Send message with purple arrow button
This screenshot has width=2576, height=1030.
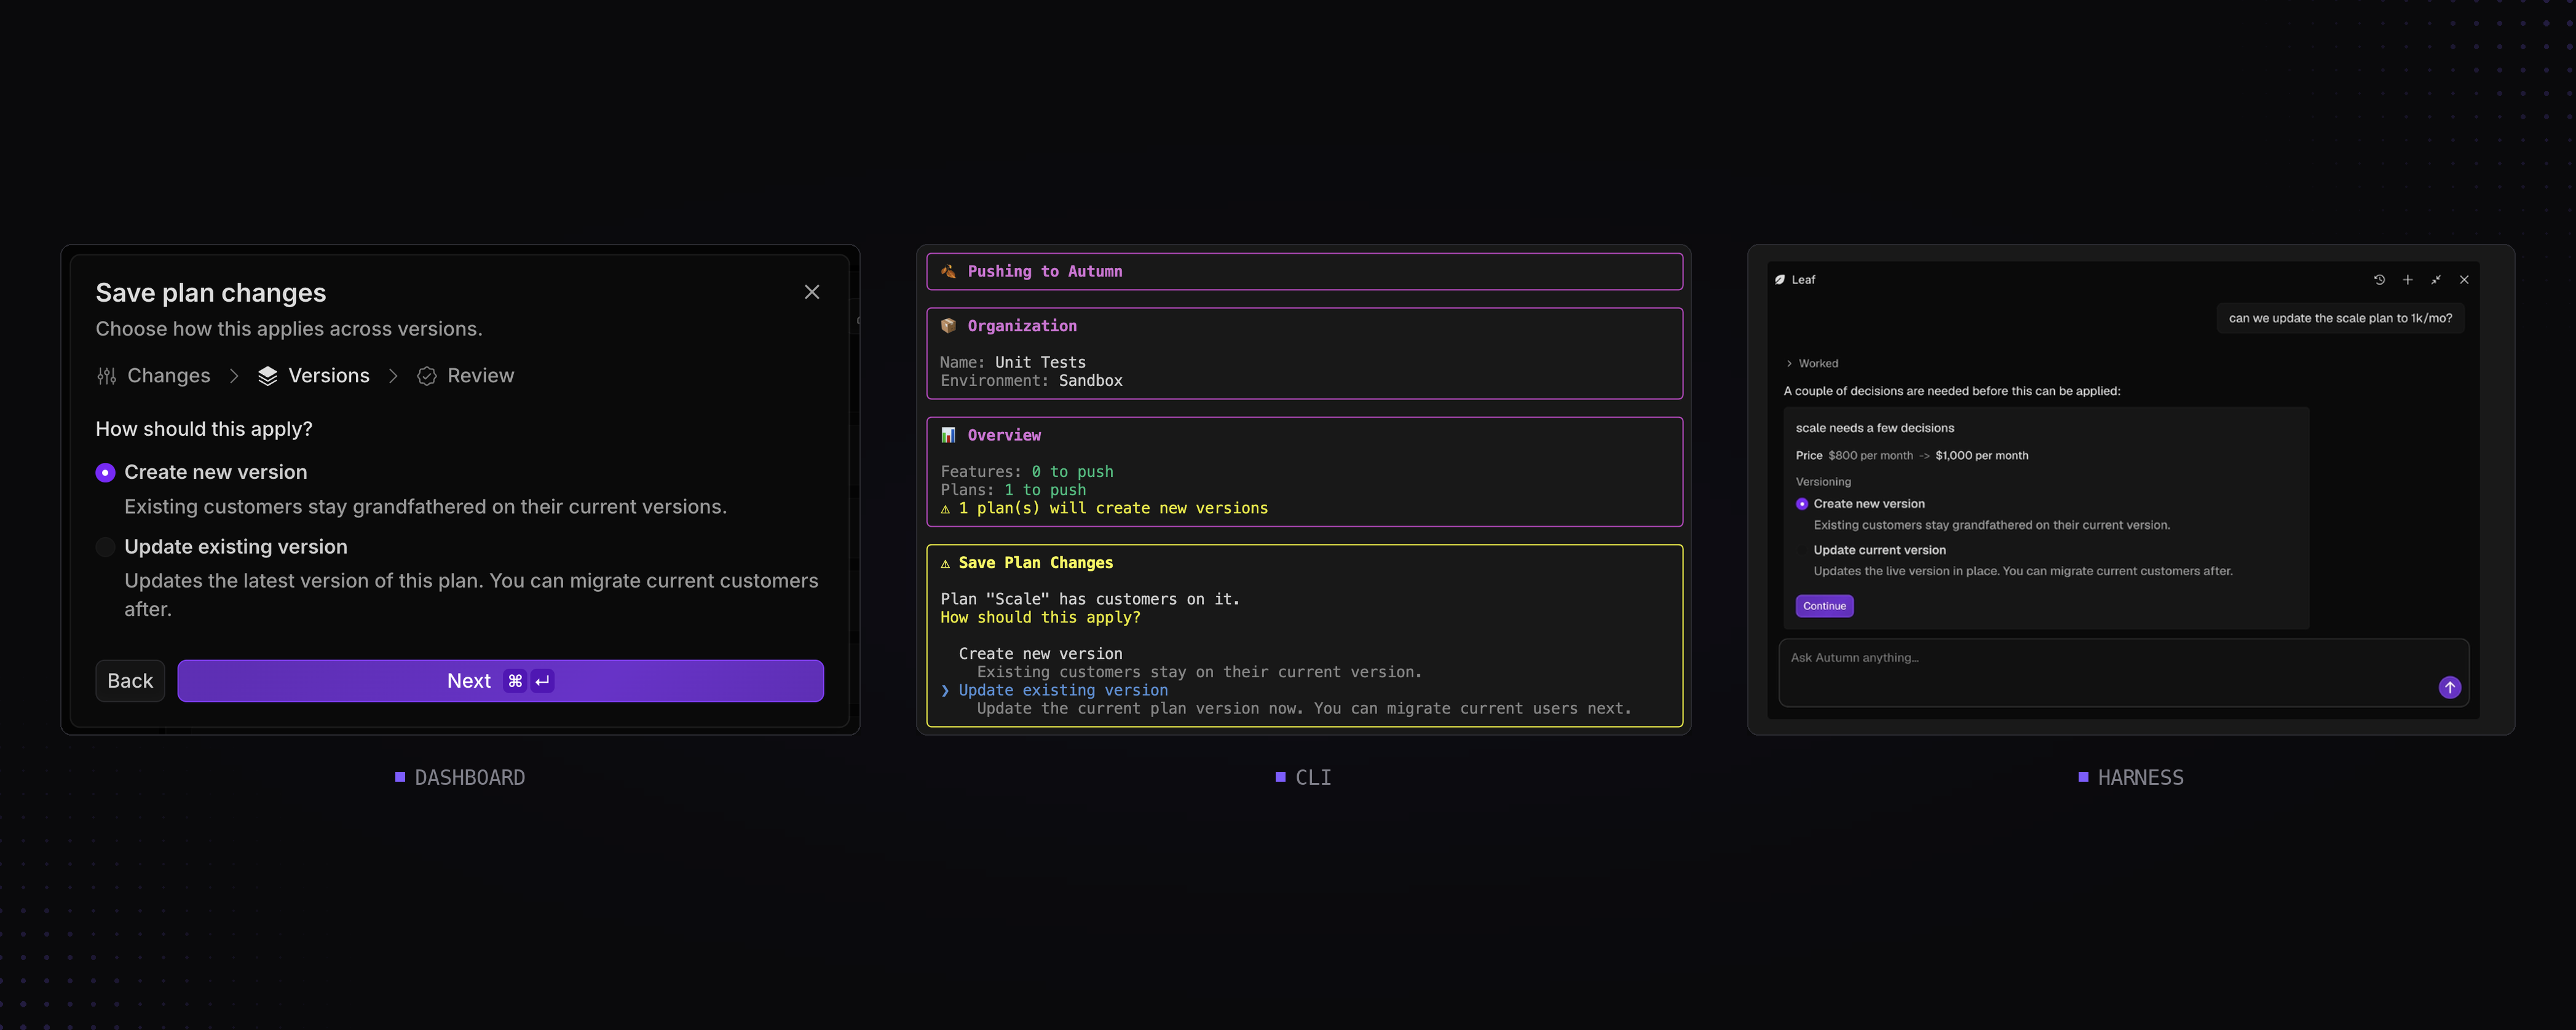pos(2449,687)
